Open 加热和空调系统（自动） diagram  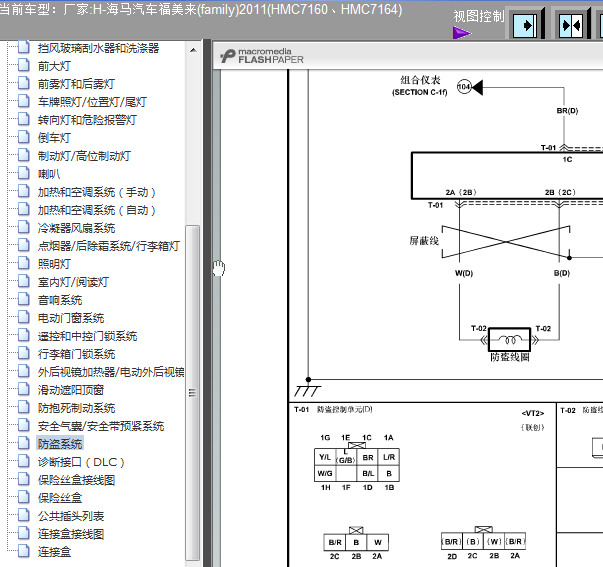pos(97,210)
